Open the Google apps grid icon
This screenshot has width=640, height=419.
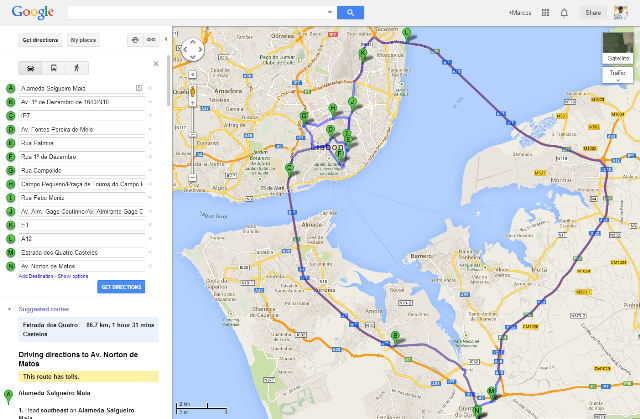point(545,13)
